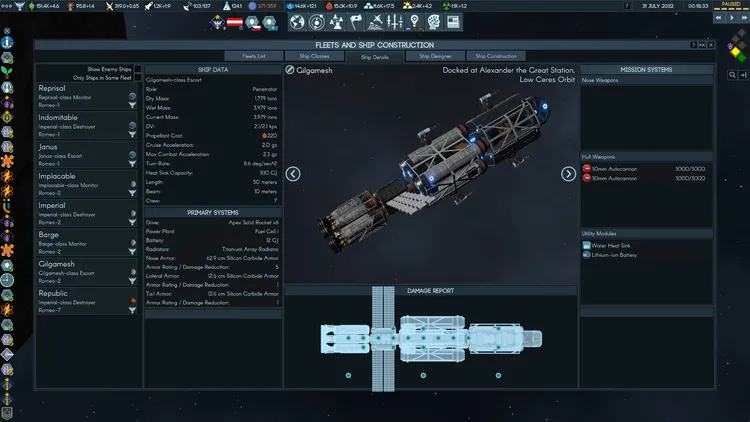Click the red planet icon on Republic row
The height and width of the screenshot is (422, 750).
tap(133, 301)
